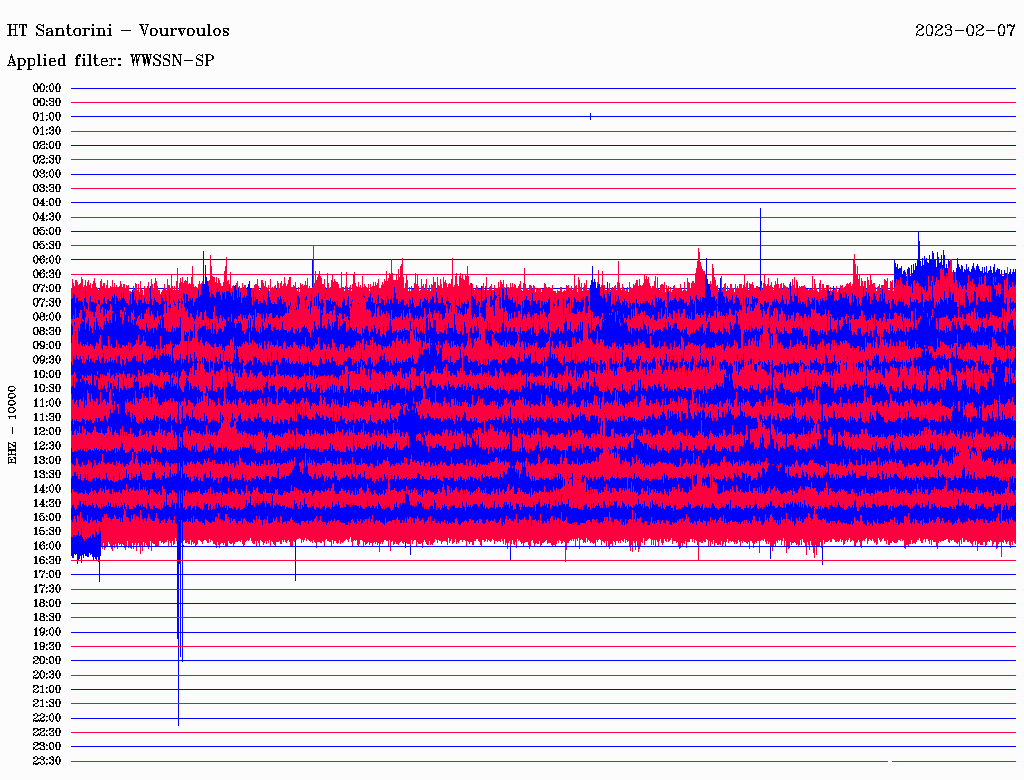
Task: Click the 21:00 time label
Action: (x=47, y=689)
